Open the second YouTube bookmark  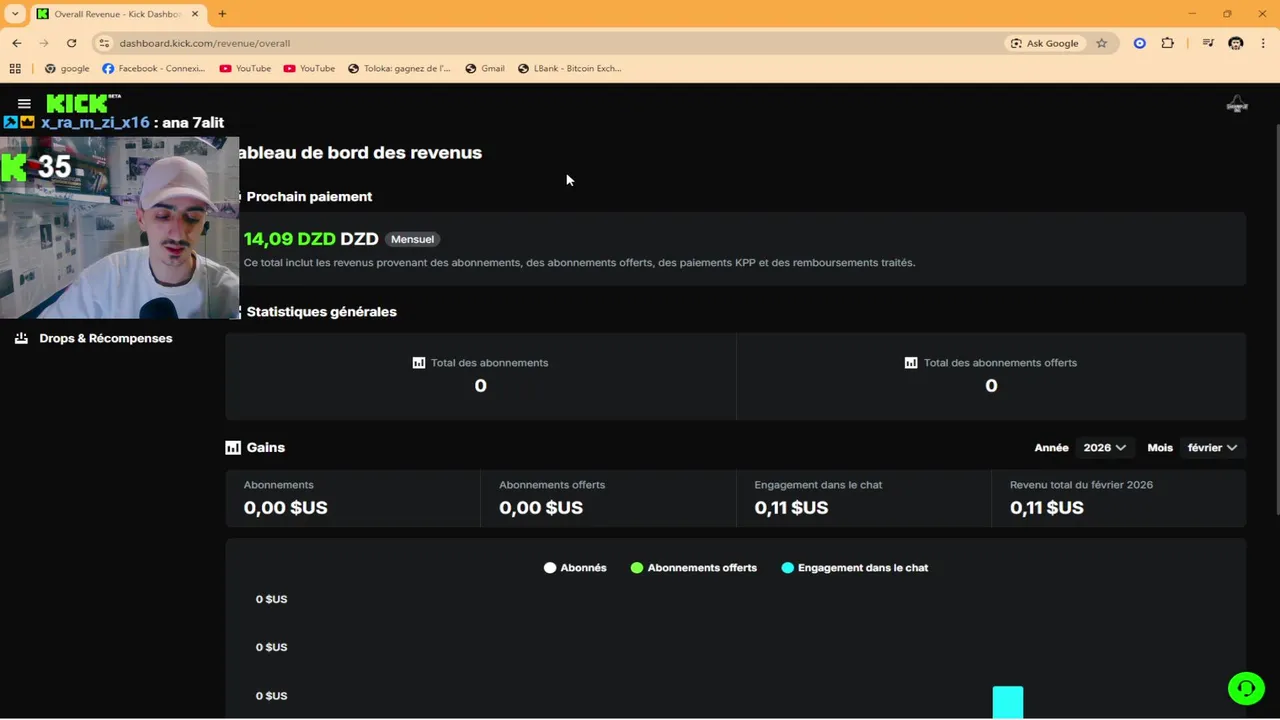pyautogui.click(x=309, y=69)
